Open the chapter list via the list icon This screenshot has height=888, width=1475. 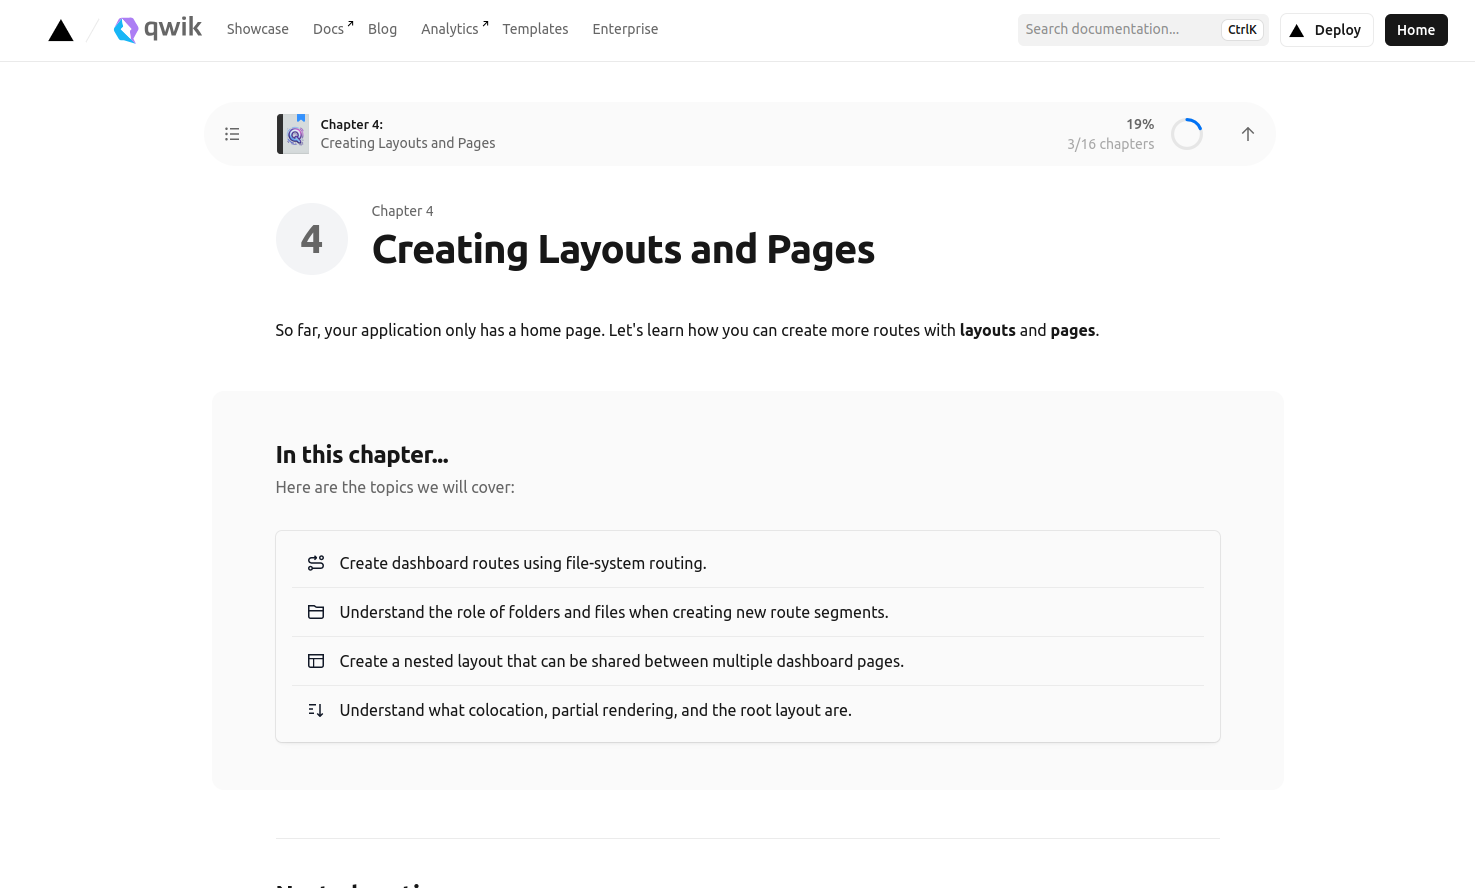(x=232, y=133)
